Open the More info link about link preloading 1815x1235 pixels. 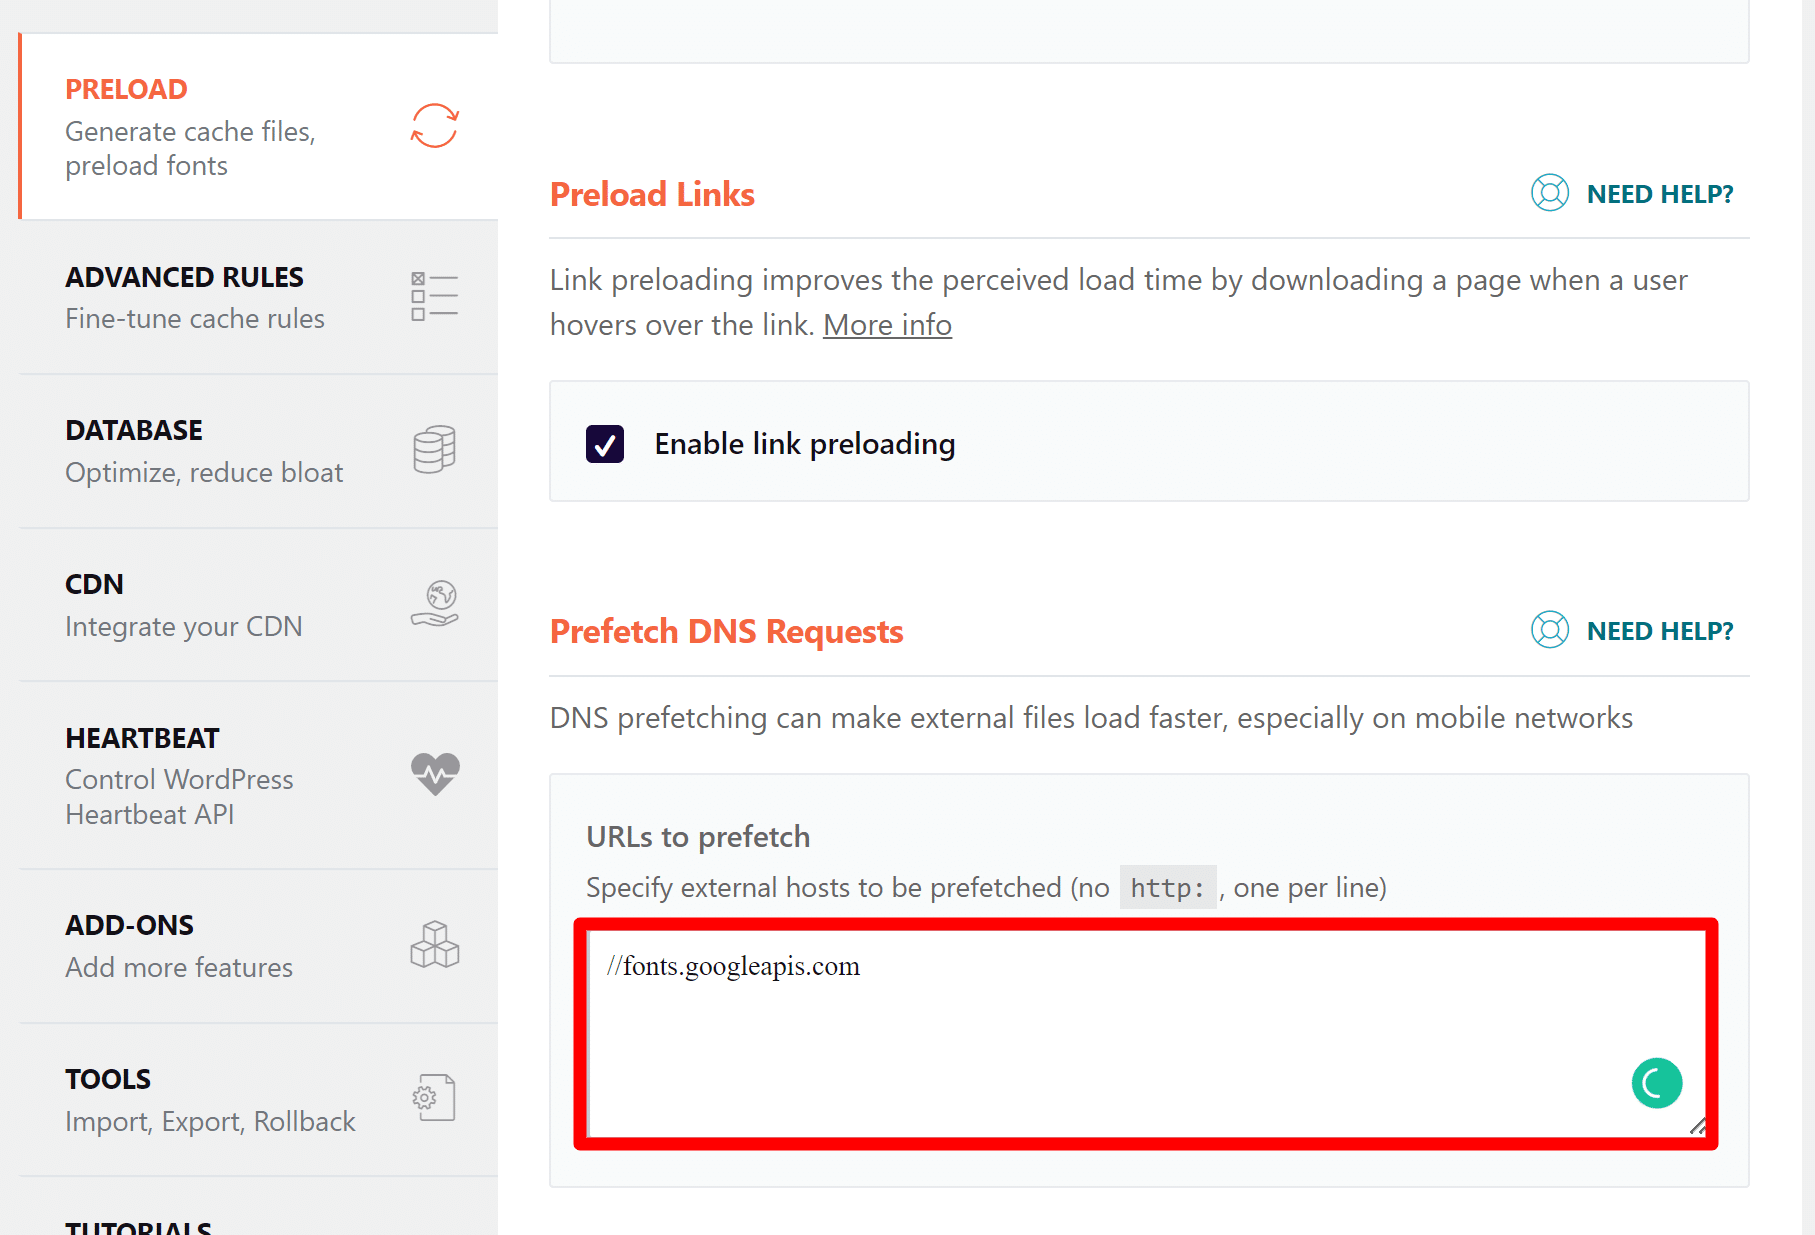(886, 324)
